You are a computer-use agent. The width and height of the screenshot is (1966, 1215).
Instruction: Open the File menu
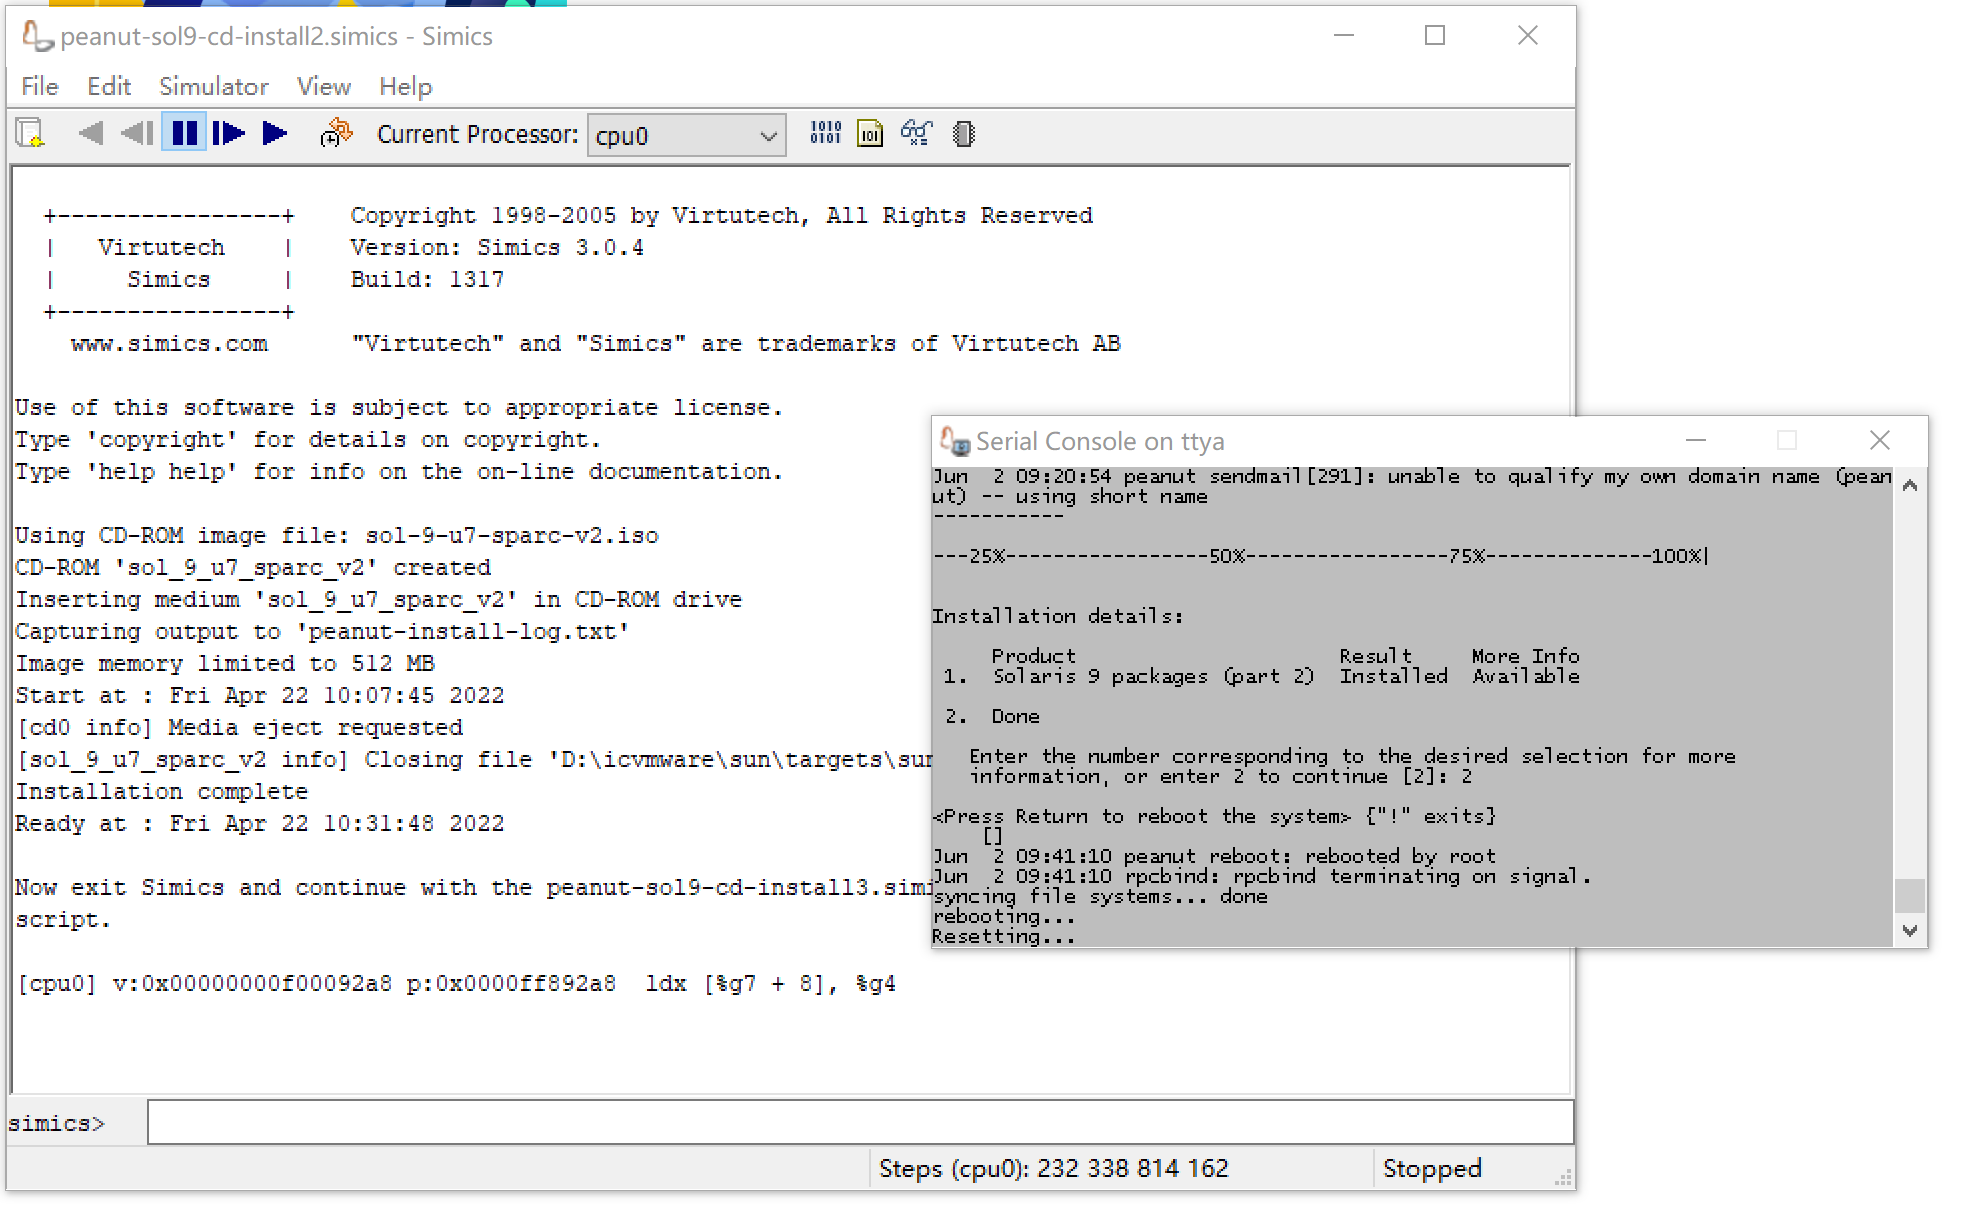(x=38, y=86)
